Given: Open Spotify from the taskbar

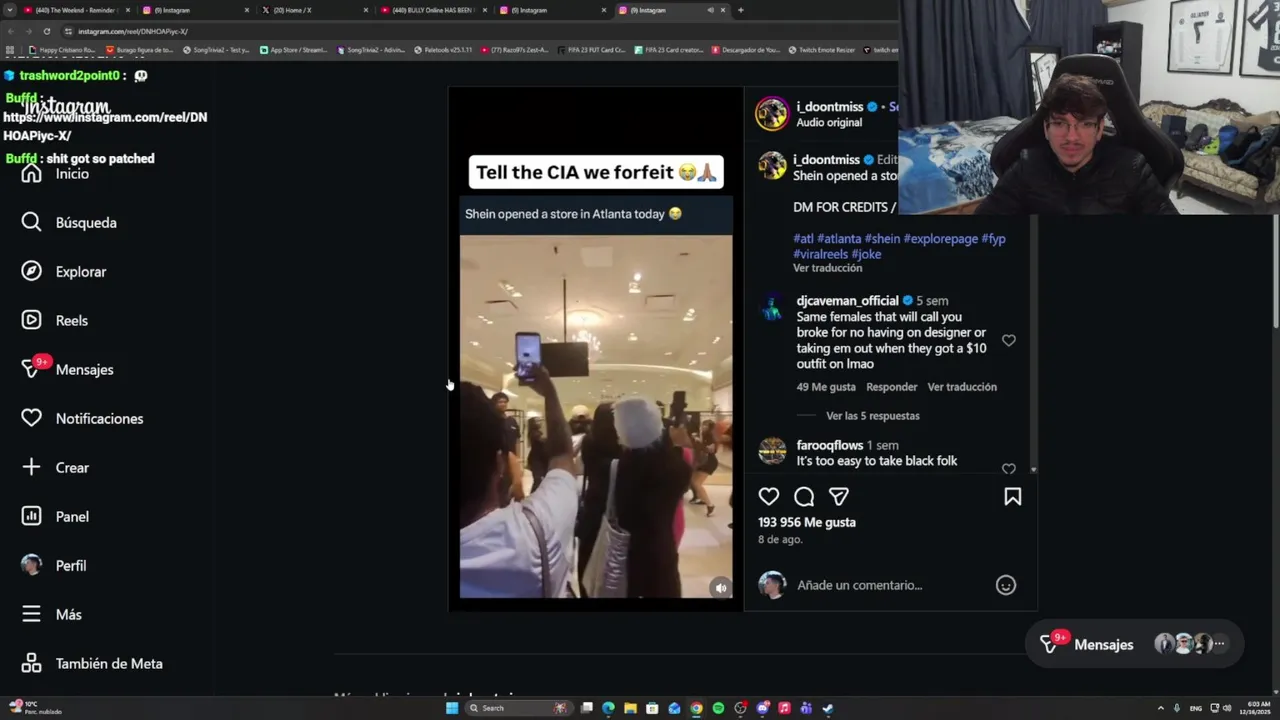Looking at the screenshot, I should click(x=718, y=708).
